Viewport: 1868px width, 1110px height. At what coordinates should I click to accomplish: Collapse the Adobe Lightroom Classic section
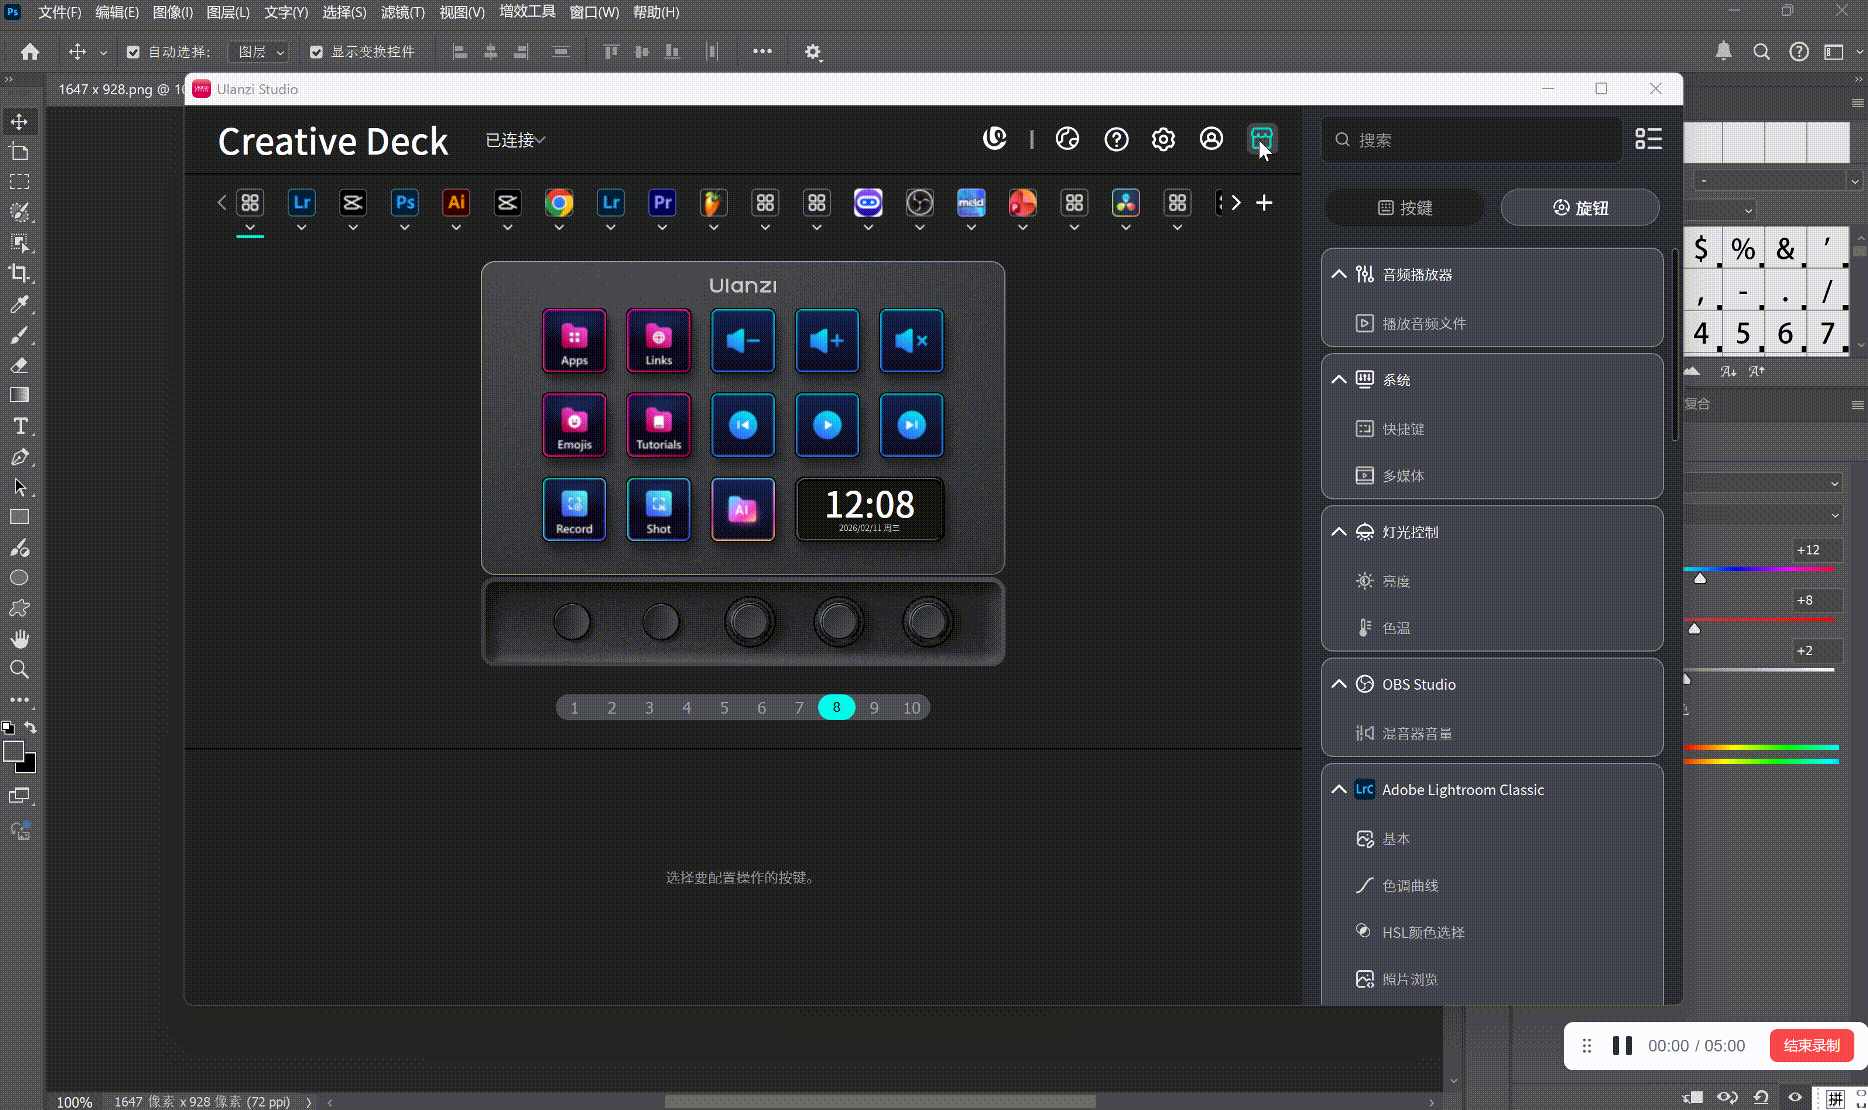[x=1339, y=789]
